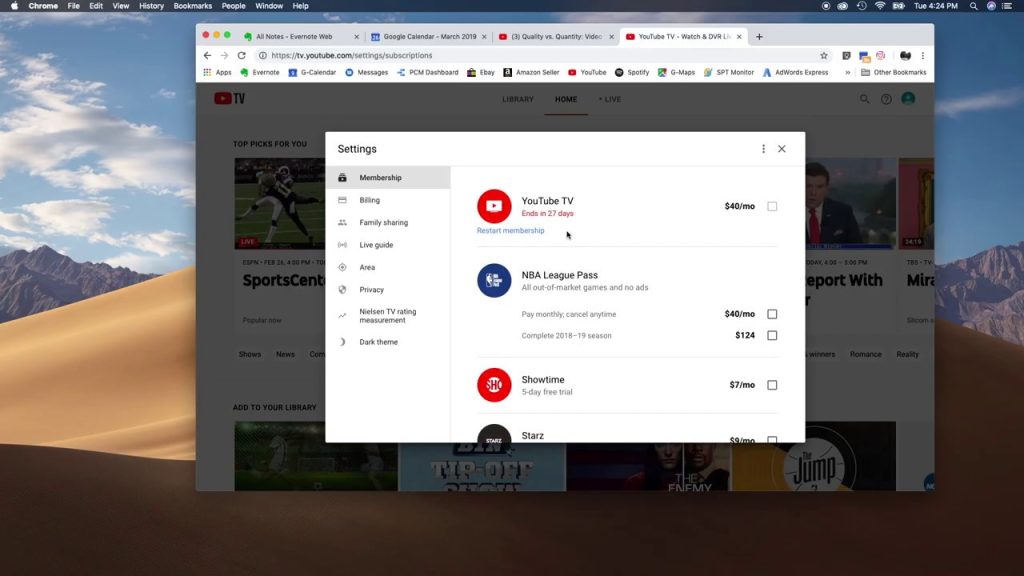
Task: Open the Dark theme settings section
Action: click(x=378, y=342)
